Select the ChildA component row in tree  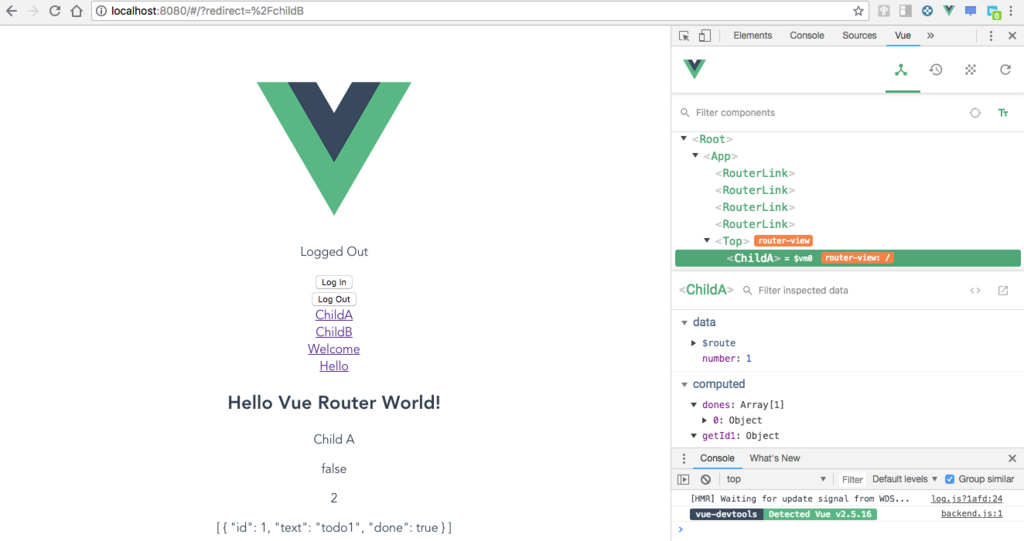(848, 258)
